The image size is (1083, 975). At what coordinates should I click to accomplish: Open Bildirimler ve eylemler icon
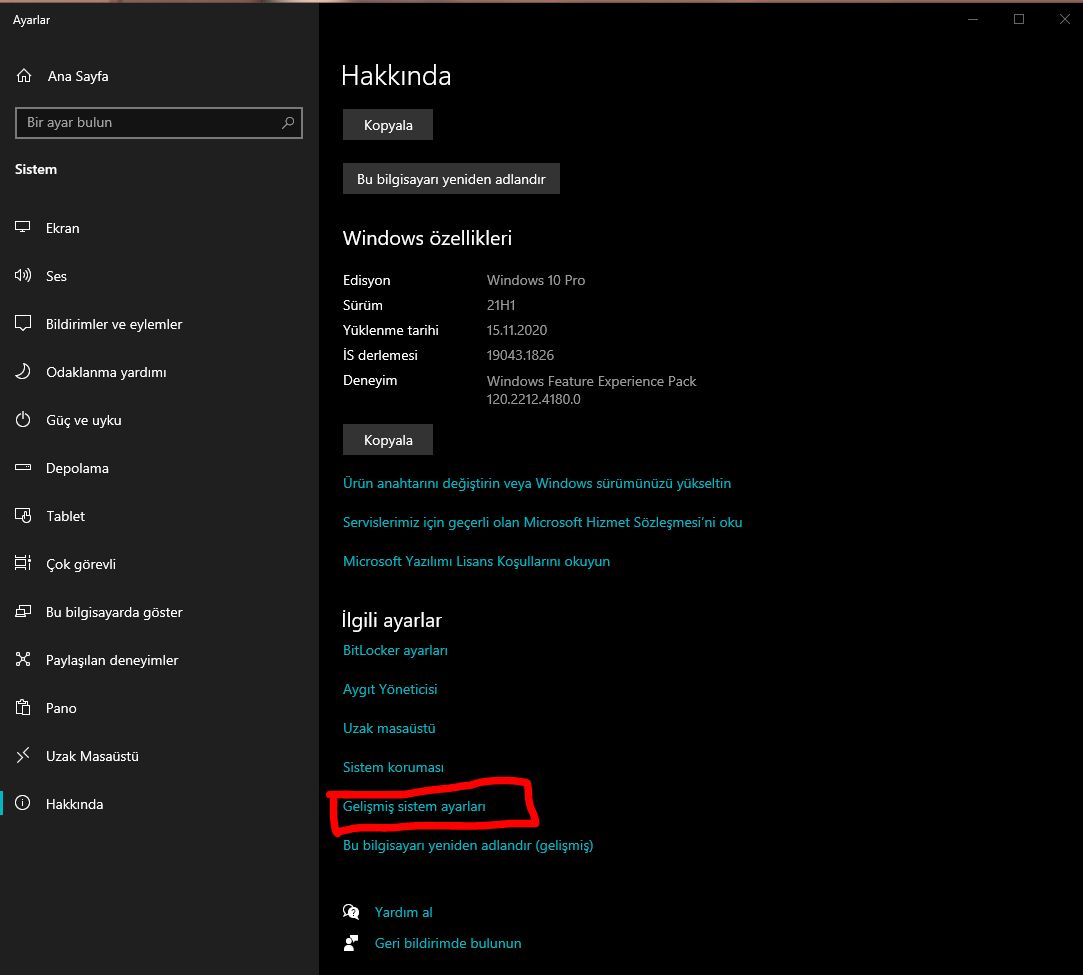[23, 324]
